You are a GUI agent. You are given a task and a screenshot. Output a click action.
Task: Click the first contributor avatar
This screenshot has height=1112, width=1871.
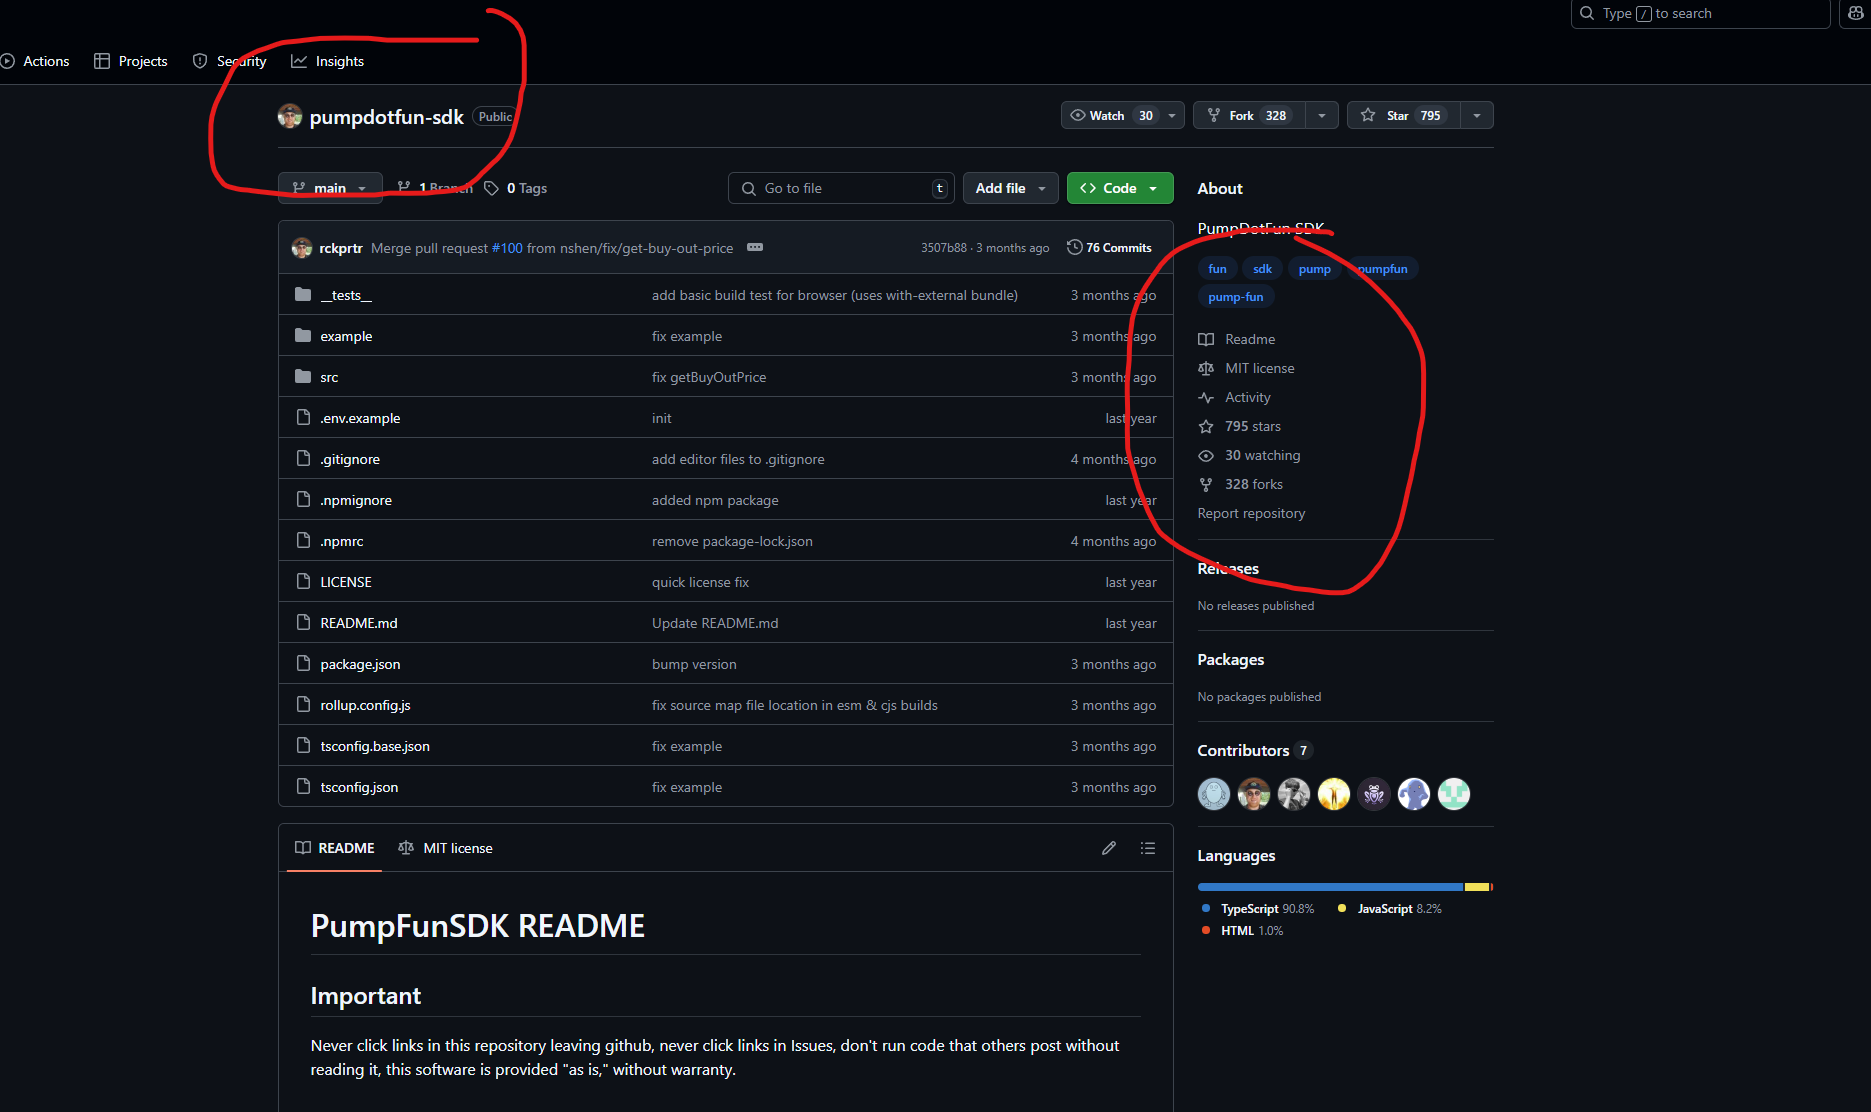click(1213, 794)
